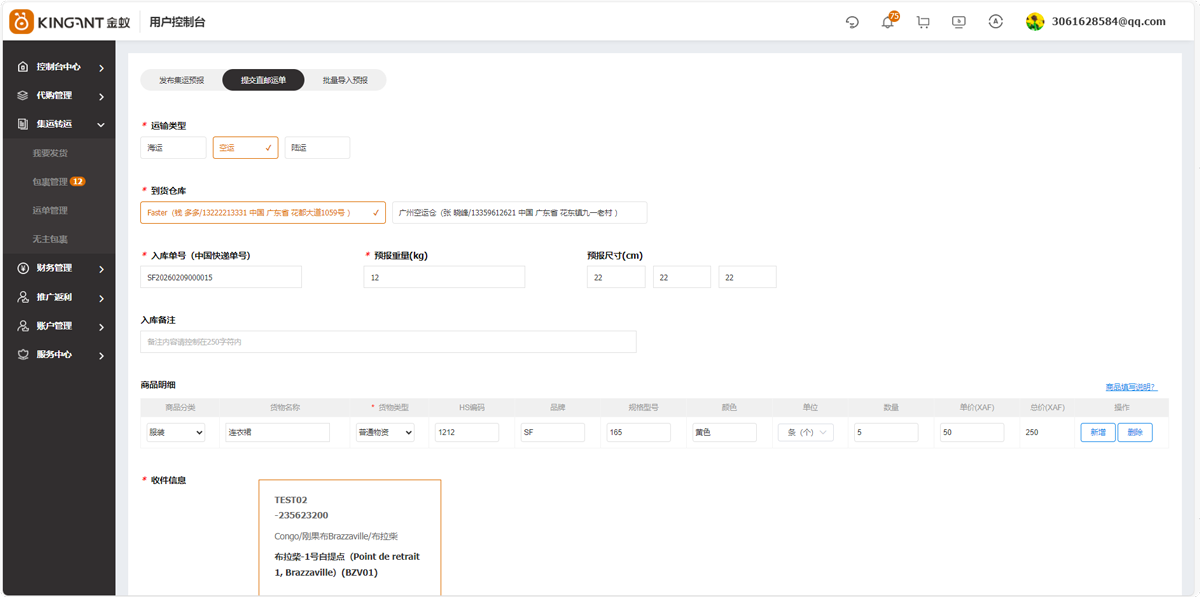Screen dimensions: 1200x597
Task: Click the refresh arrow icon in header
Action: click(852, 22)
